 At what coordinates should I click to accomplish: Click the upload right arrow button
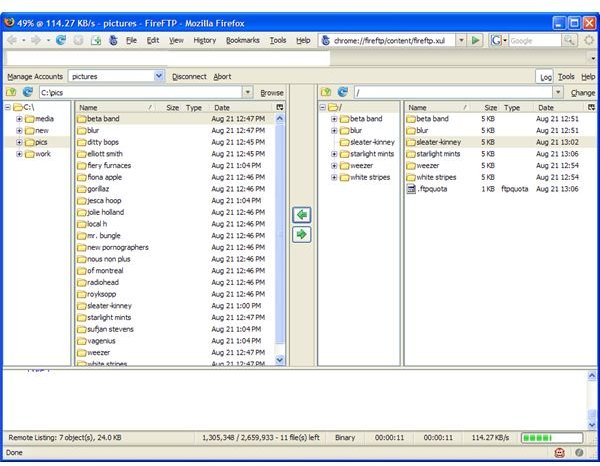tap(302, 234)
